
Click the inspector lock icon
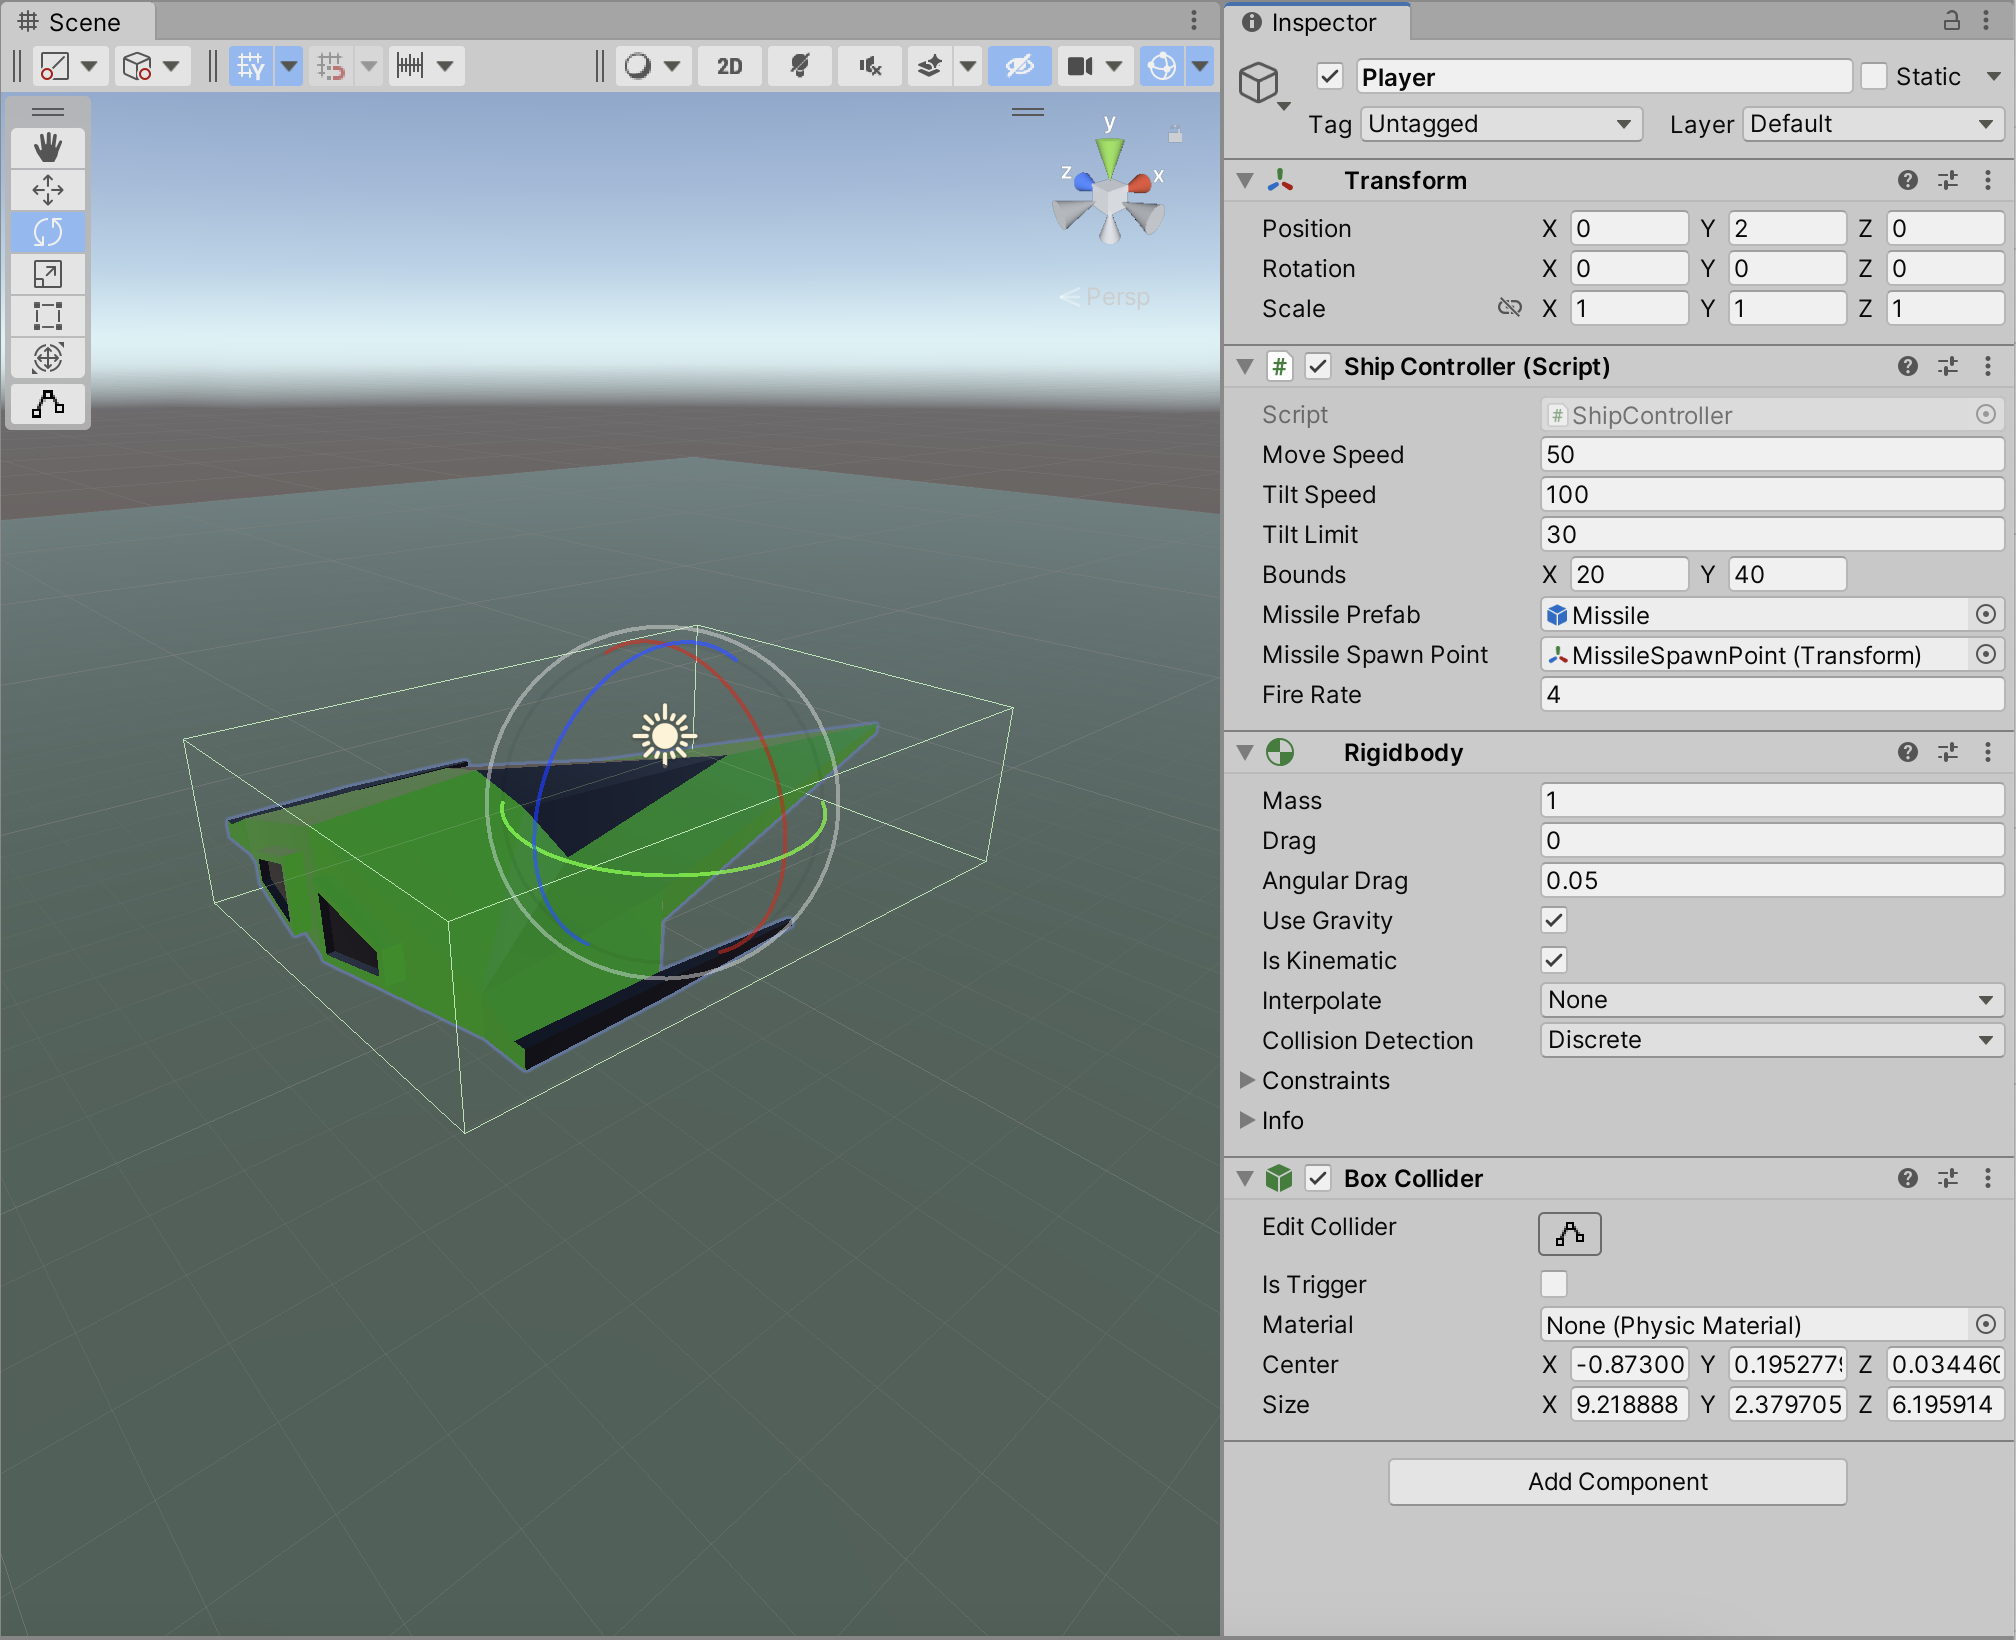click(x=1951, y=21)
